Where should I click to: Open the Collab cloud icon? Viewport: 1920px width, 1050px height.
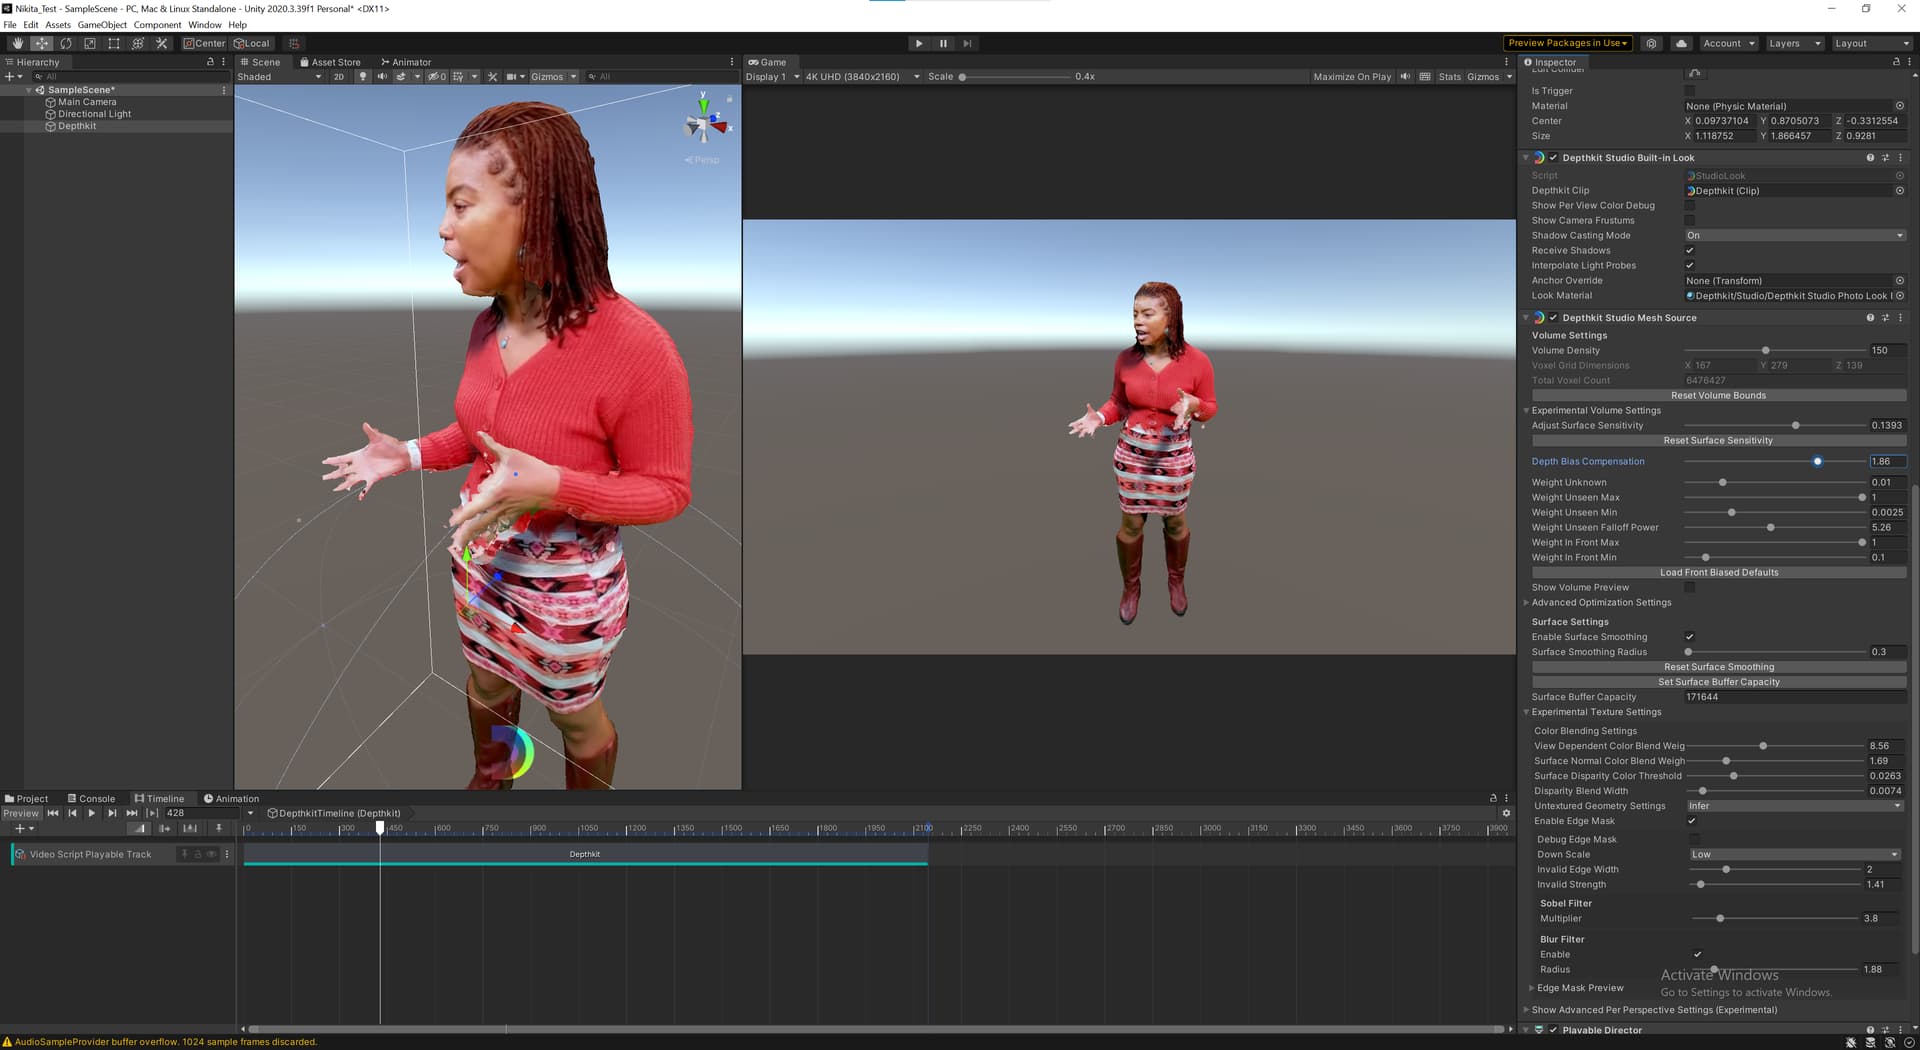pyautogui.click(x=1681, y=44)
